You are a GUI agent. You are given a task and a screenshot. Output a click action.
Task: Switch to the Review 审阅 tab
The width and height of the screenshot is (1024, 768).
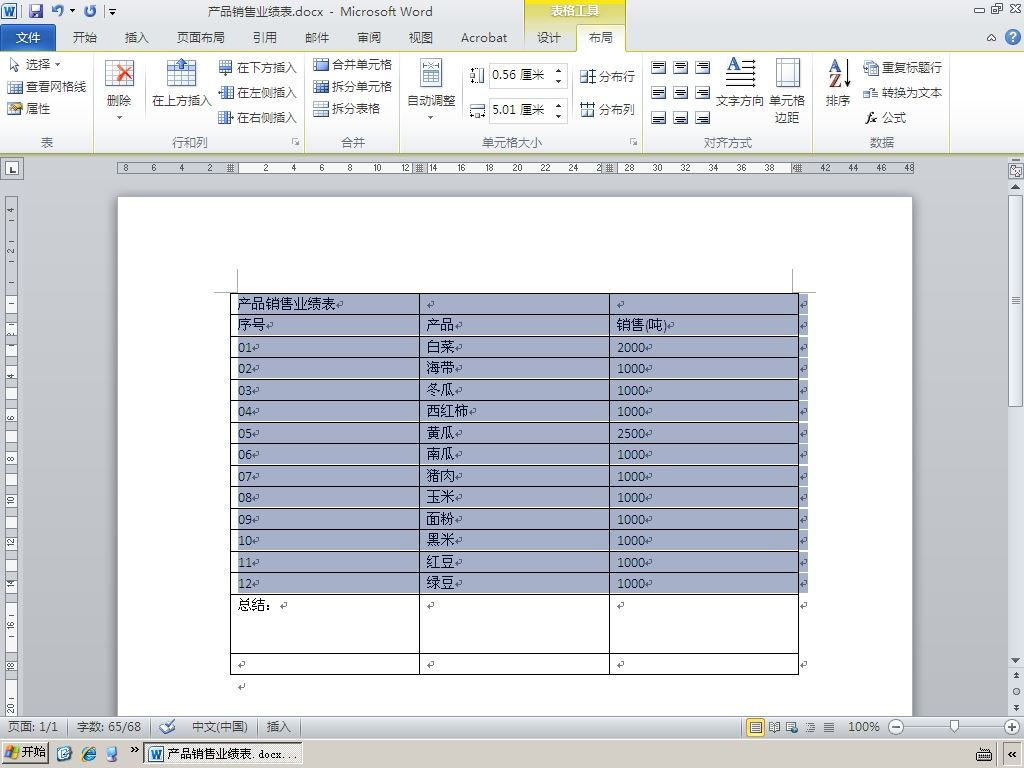pyautogui.click(x=369, y=38)
